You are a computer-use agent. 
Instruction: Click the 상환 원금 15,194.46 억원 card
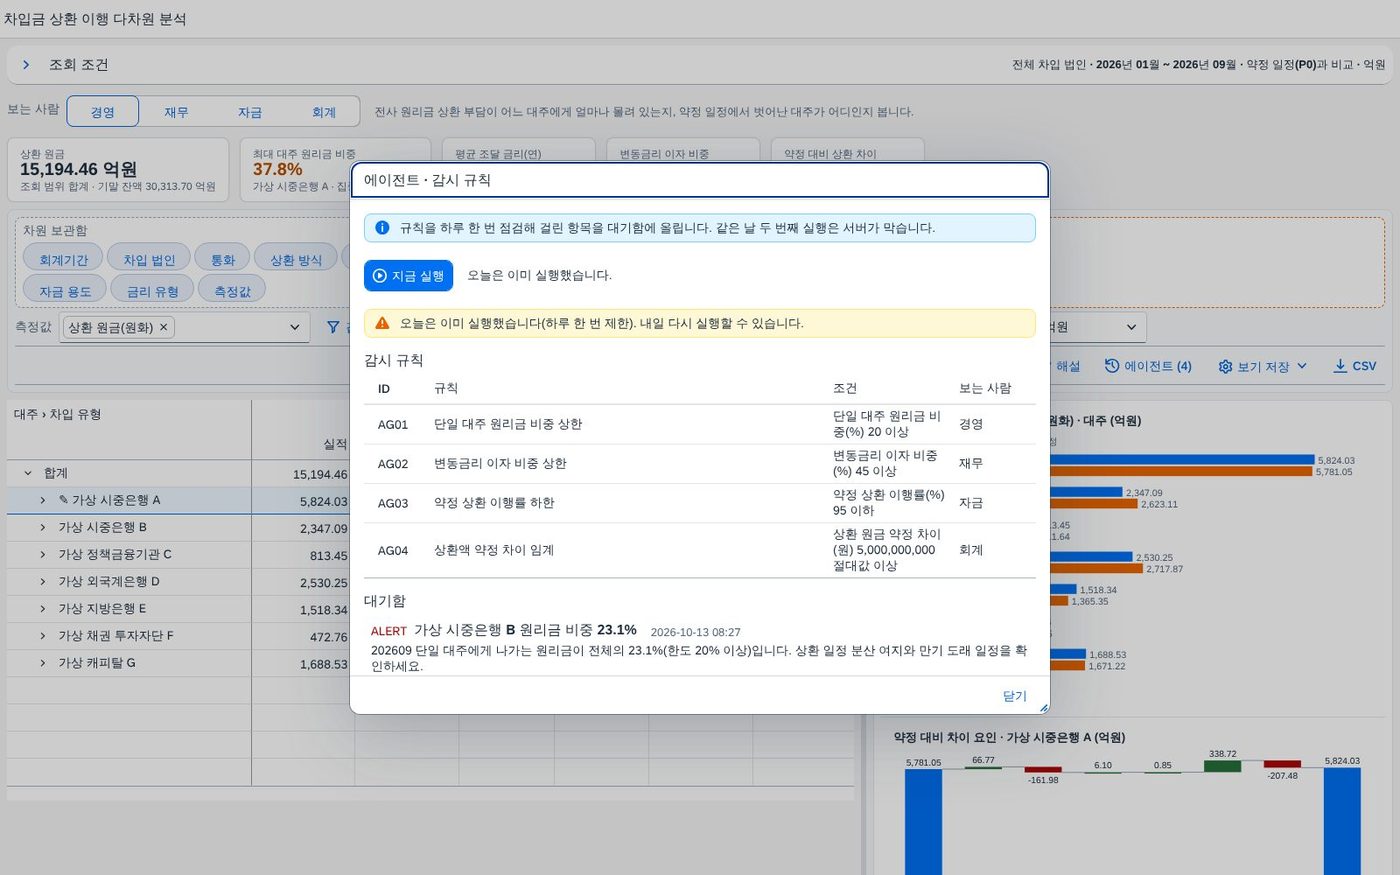(118, 170)
